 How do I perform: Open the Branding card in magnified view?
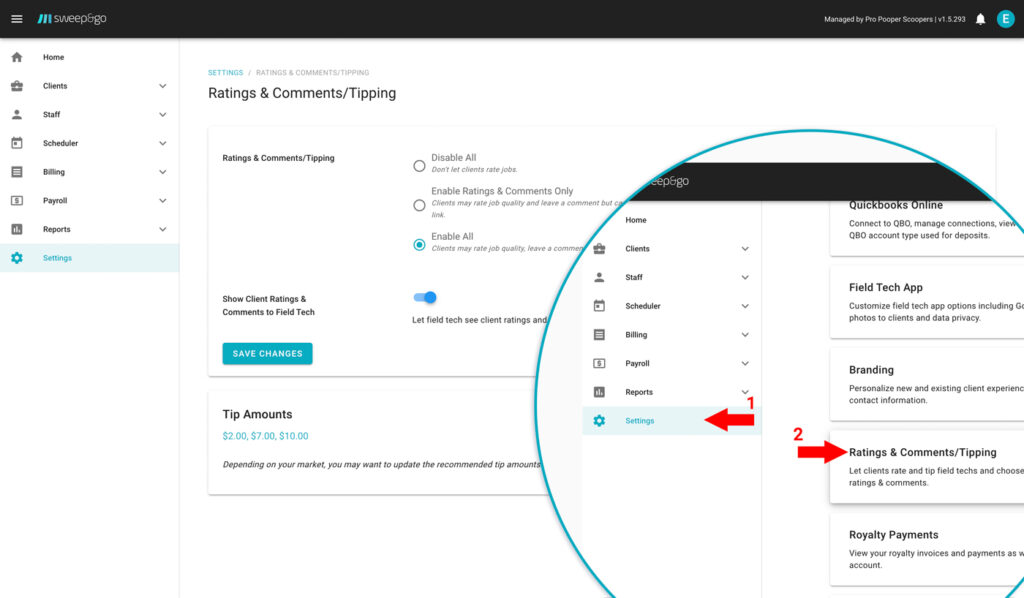click(927, 383)
